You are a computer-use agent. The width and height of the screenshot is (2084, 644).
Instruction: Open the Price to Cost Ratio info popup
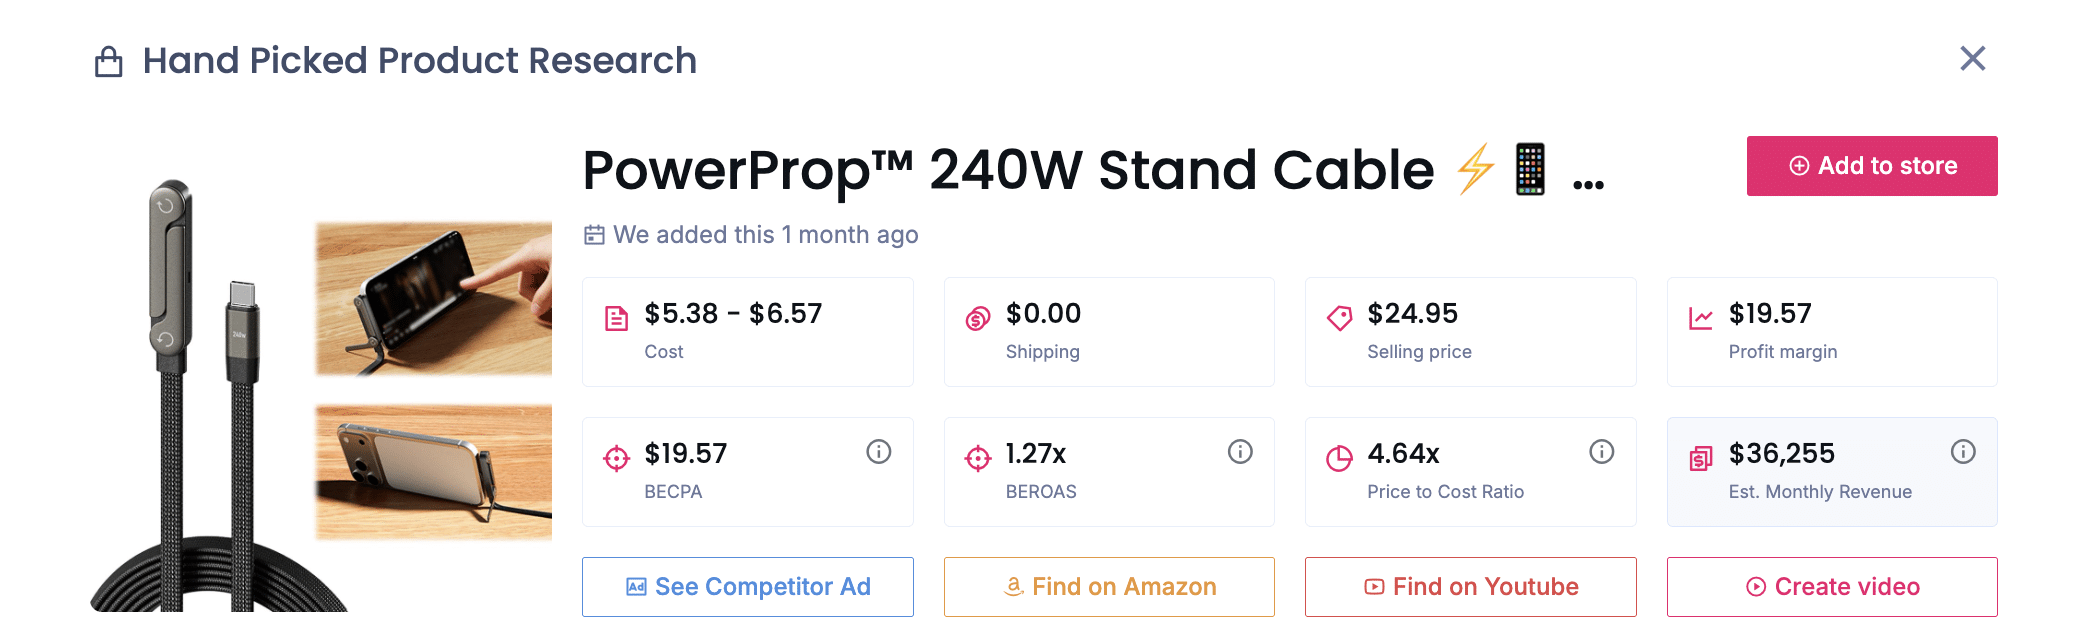[x=1601, y=451]
